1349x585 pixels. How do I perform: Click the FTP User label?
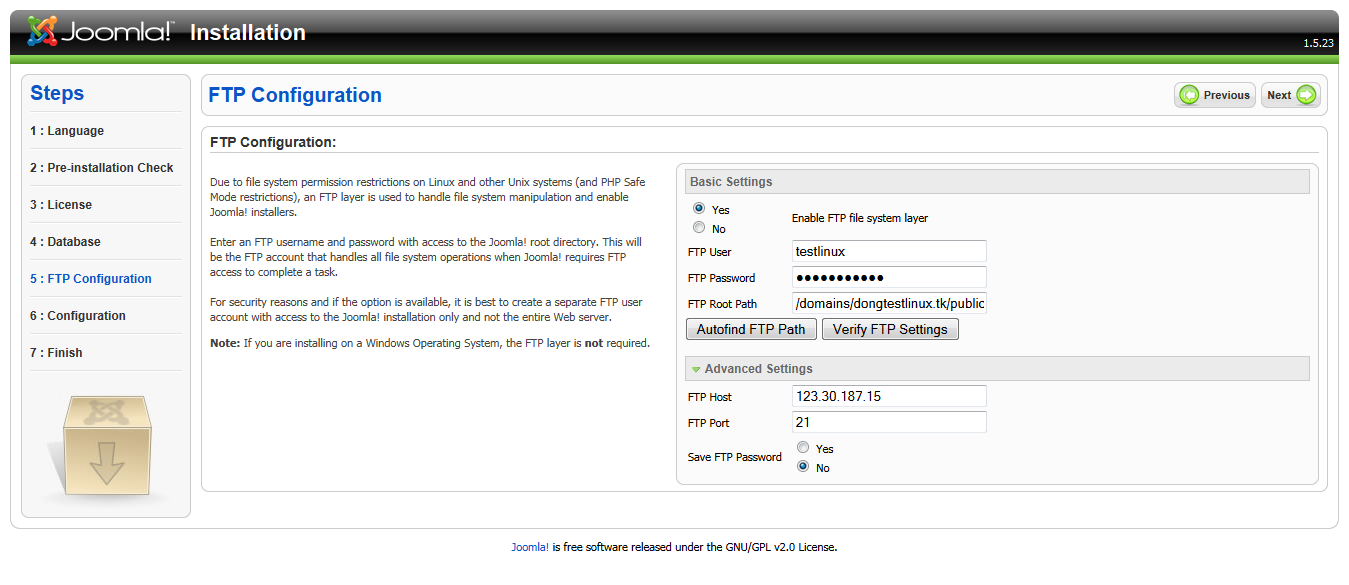pyautogui.click(x=710, y=252)
